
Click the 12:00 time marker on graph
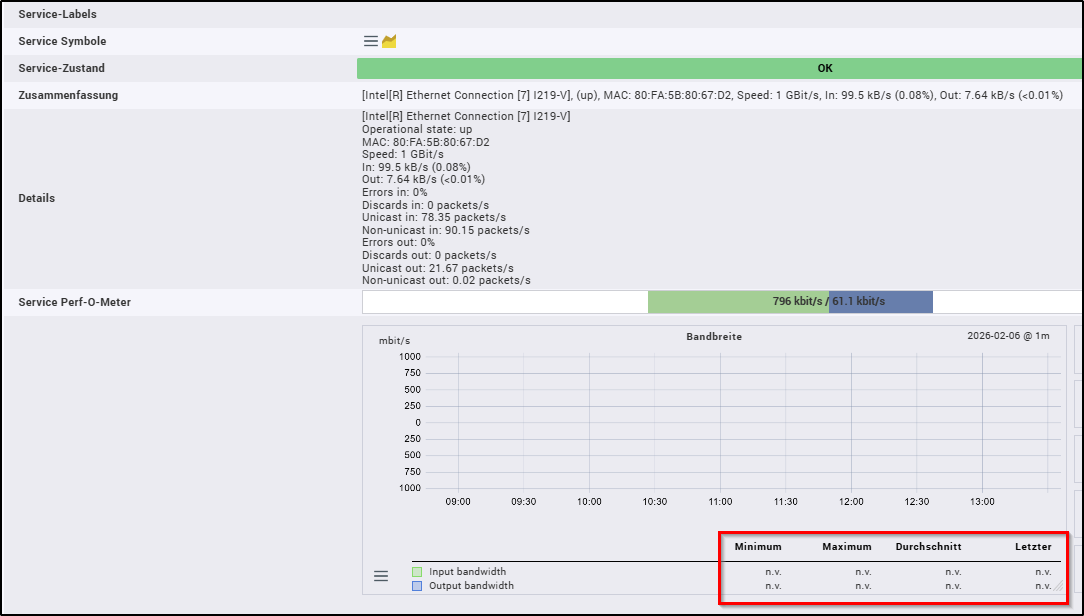tap(851, 502)
